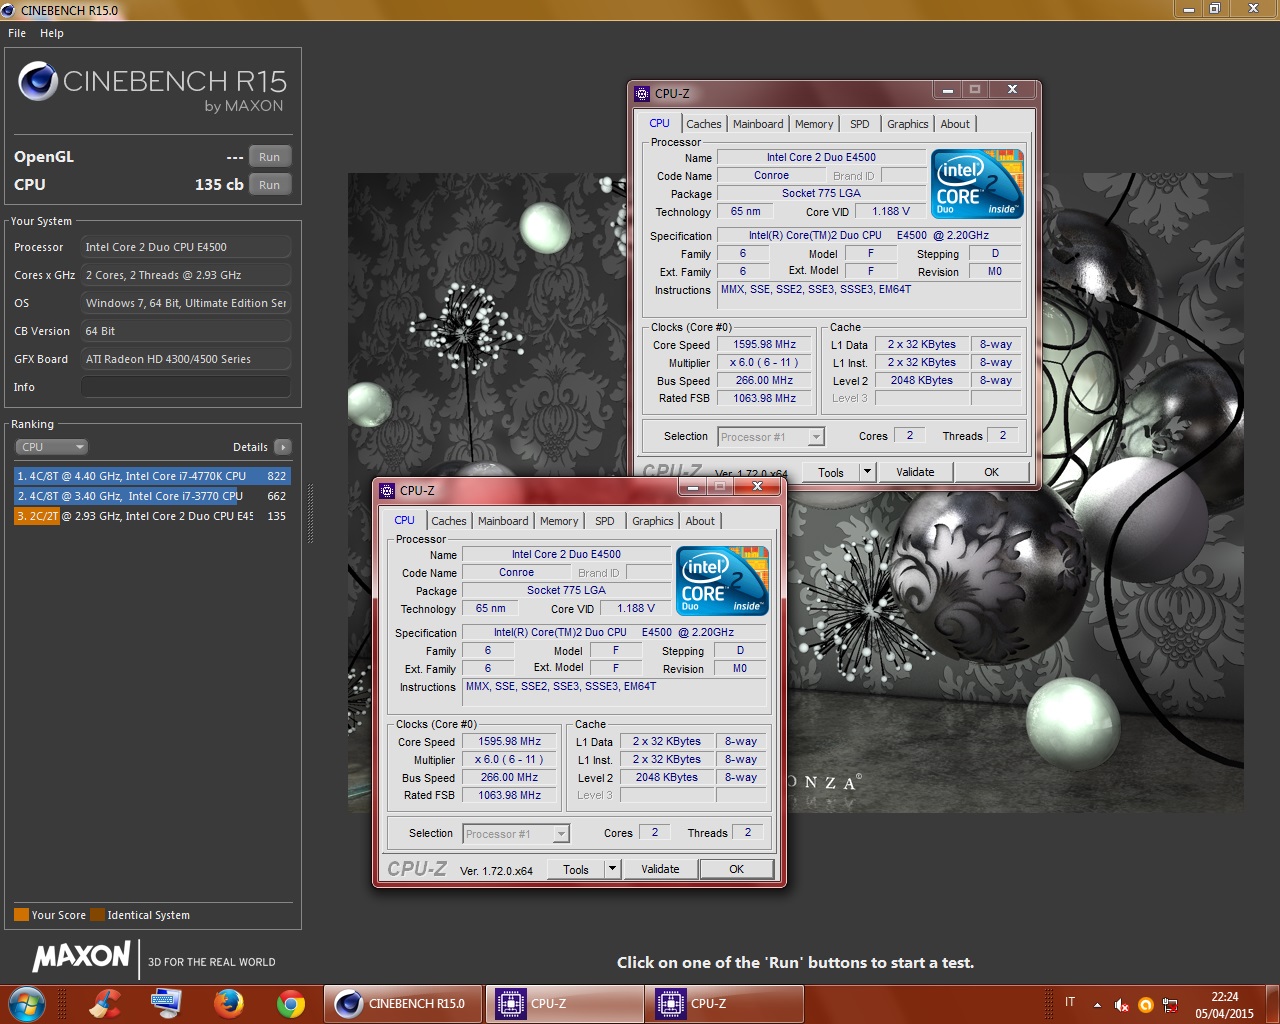Screen dimensions: 1280x1024
Task: Select CPU tab in front CPU-Z window
Action: click(404, 520)
